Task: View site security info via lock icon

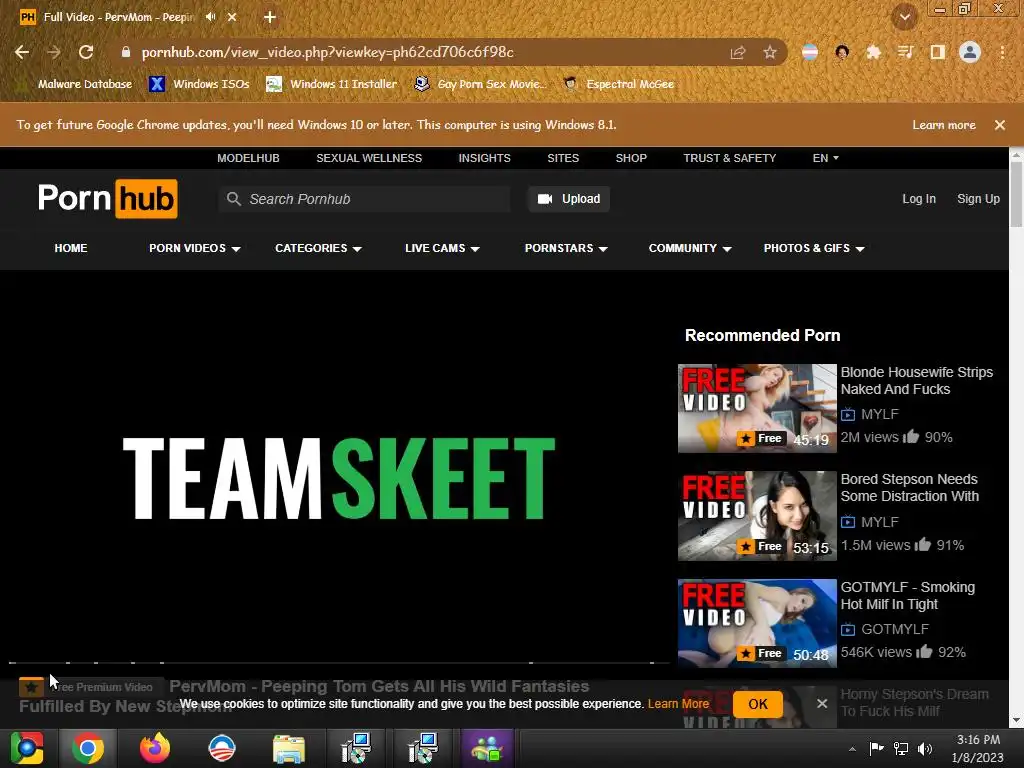Action: (125, 52)
